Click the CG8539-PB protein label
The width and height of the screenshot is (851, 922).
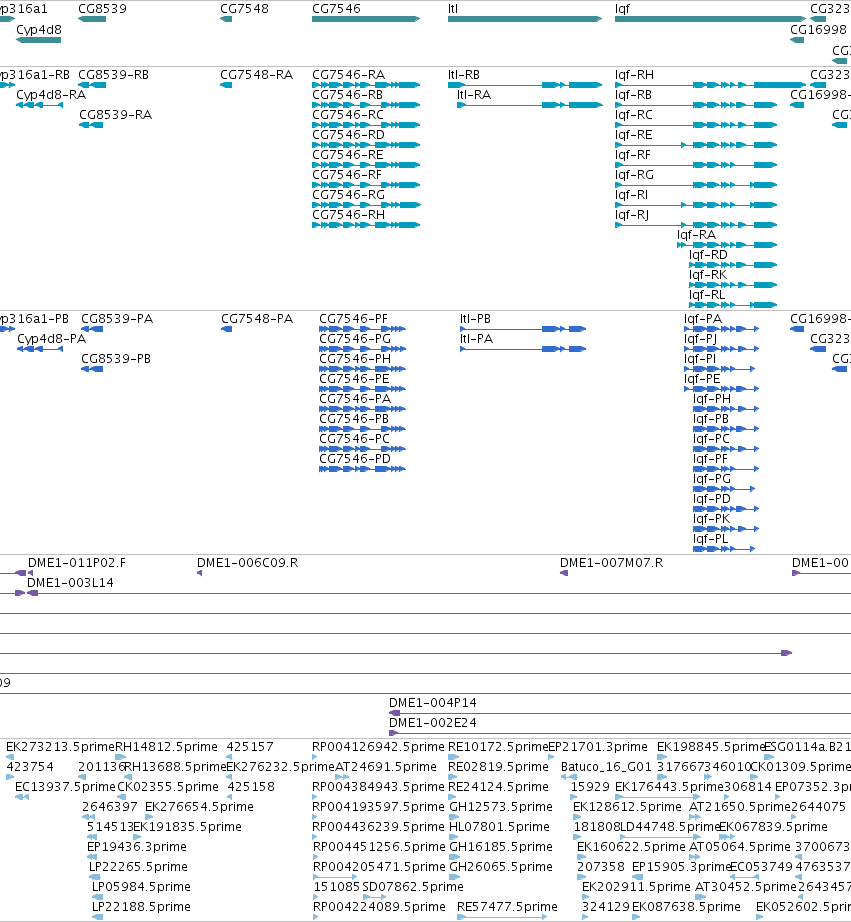point(116,359)
